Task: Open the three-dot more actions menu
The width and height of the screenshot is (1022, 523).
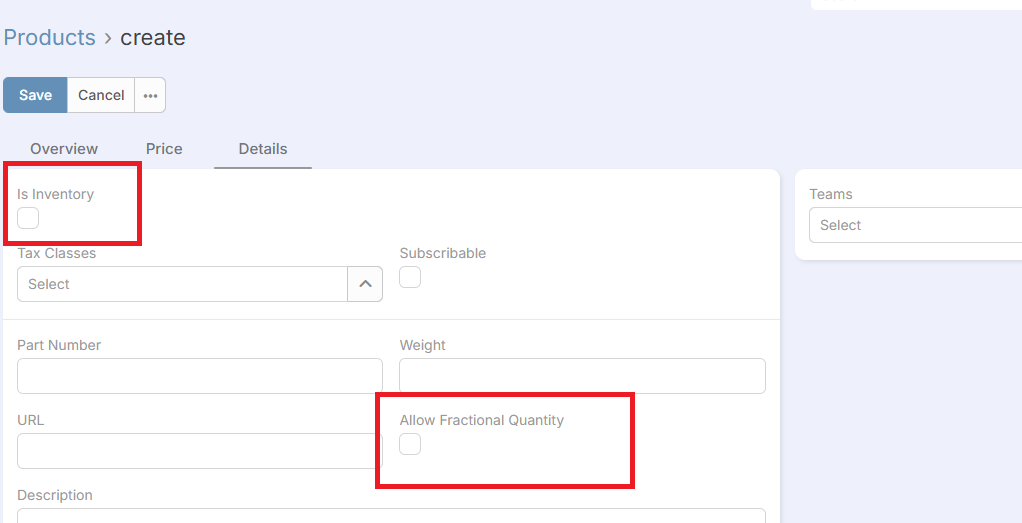Action: click(x=150, y=95)
